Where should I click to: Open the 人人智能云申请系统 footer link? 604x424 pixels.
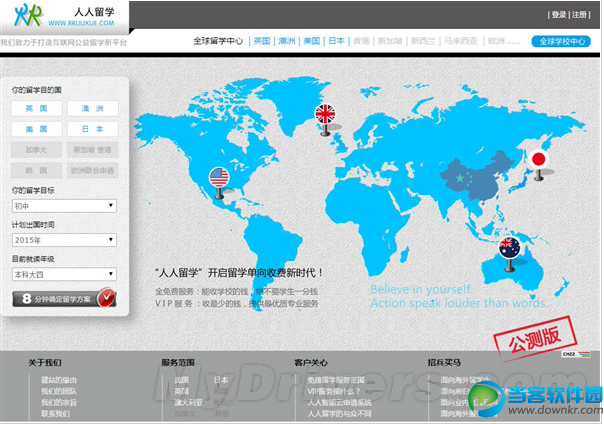[x=339, y=402]
